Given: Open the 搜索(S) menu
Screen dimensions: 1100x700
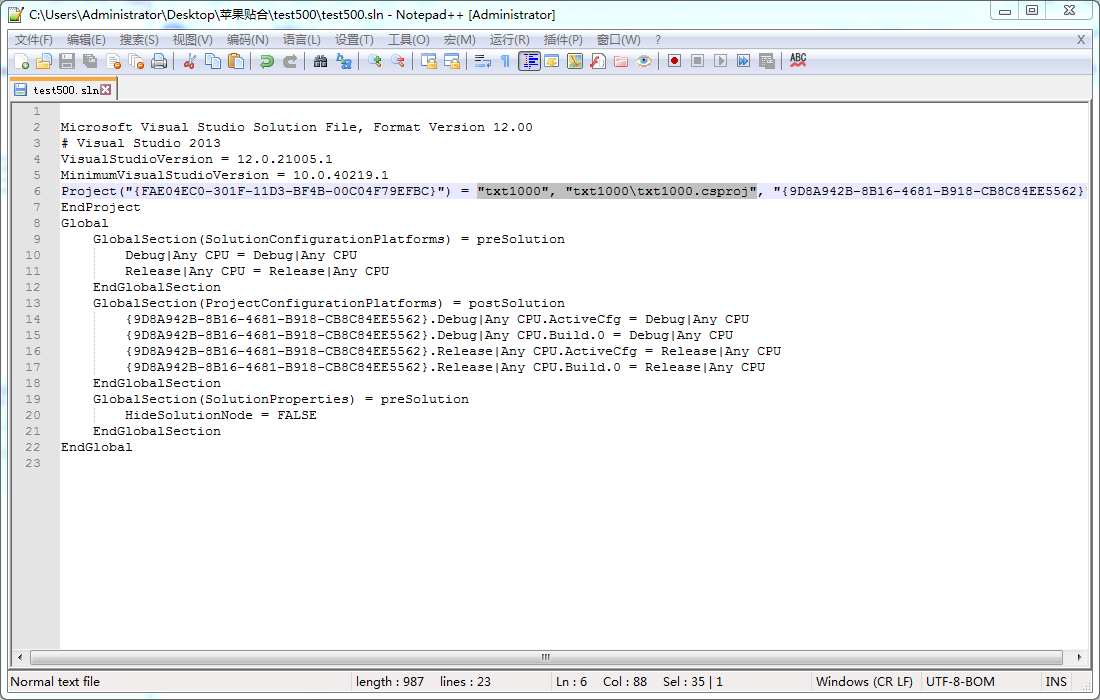Looking at the screenshot, I should point(139,40).
